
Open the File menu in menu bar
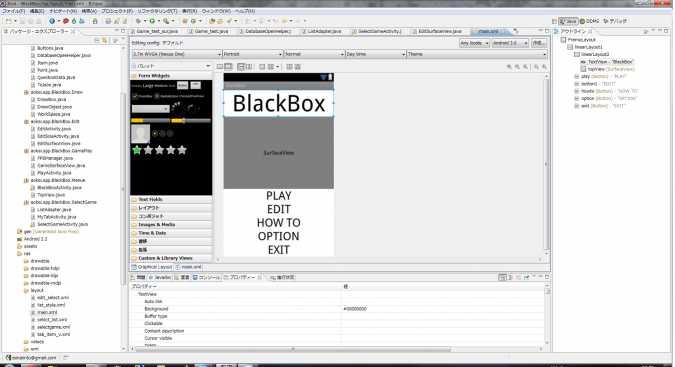[14, 11]
